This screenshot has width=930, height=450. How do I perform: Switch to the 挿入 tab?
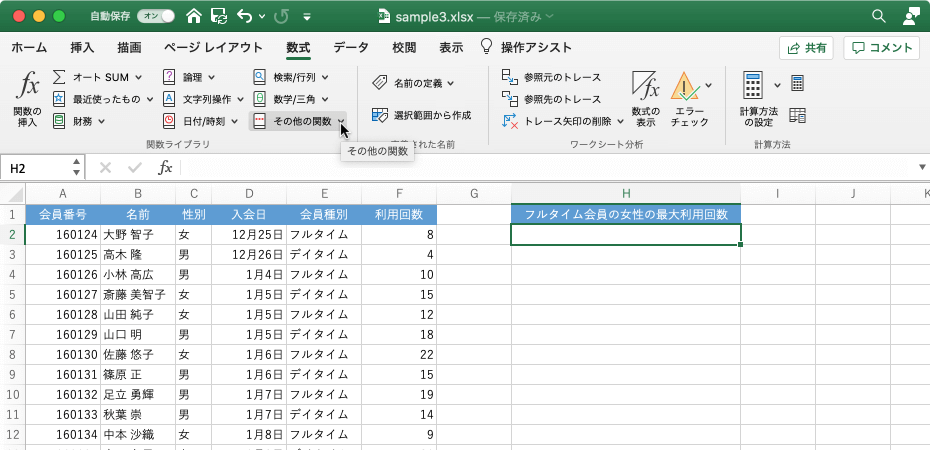[x=82, y=47]
